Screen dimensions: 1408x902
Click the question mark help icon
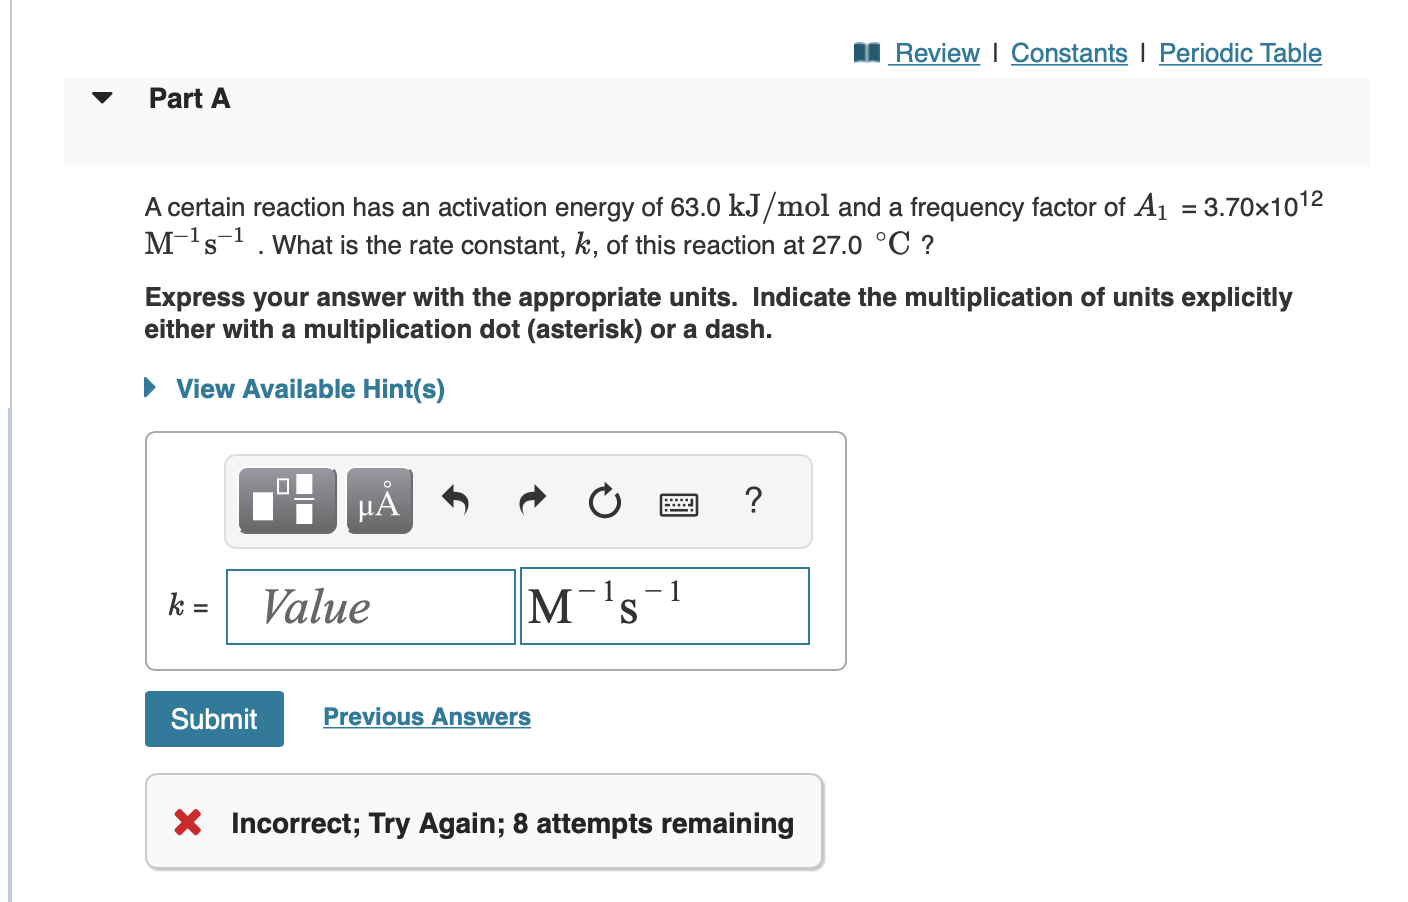coord(753,501)
